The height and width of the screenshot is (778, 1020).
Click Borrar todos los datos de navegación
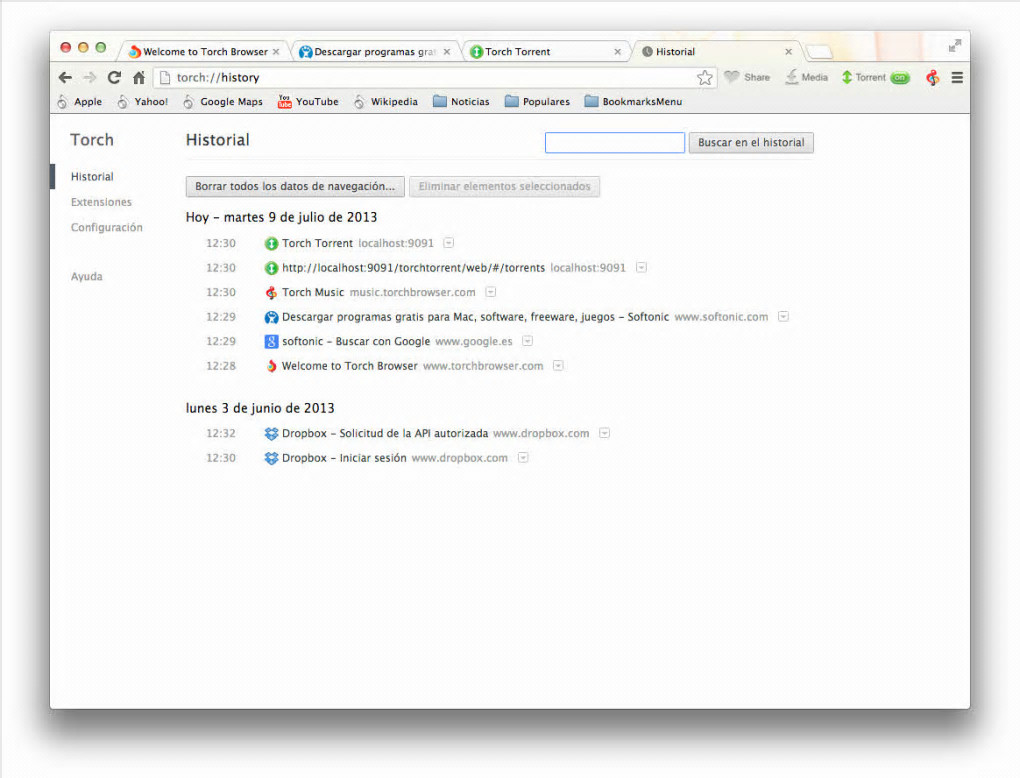(295, 186)
